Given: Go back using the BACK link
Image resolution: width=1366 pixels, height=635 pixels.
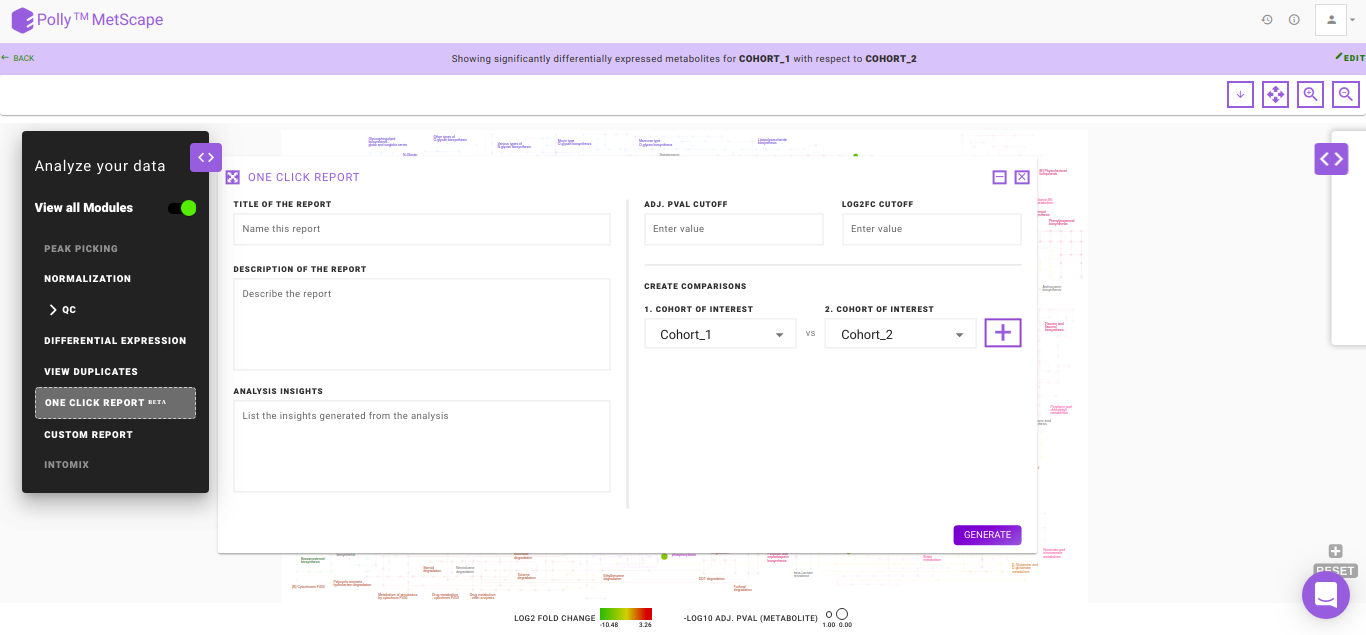Looking at the screenshot, I should click(x=17, y=58).
